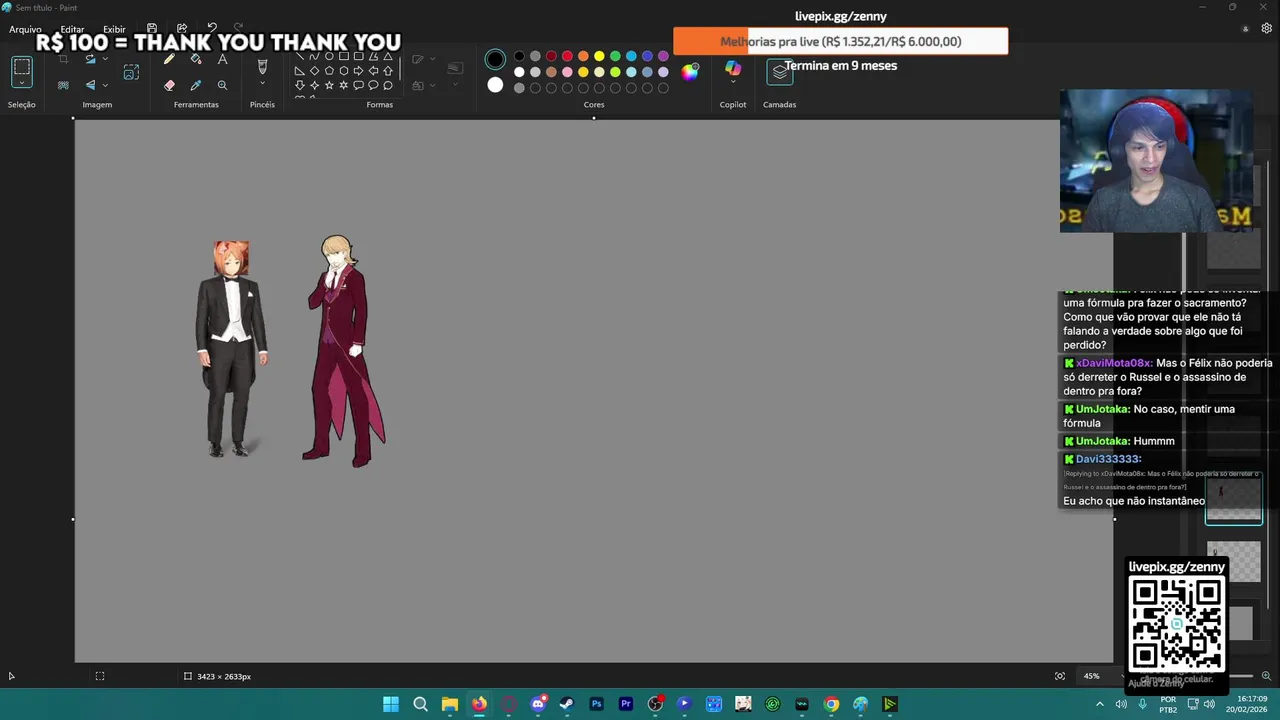
Task: Pick the pink color swatch
Action: [x=567, y=72]
